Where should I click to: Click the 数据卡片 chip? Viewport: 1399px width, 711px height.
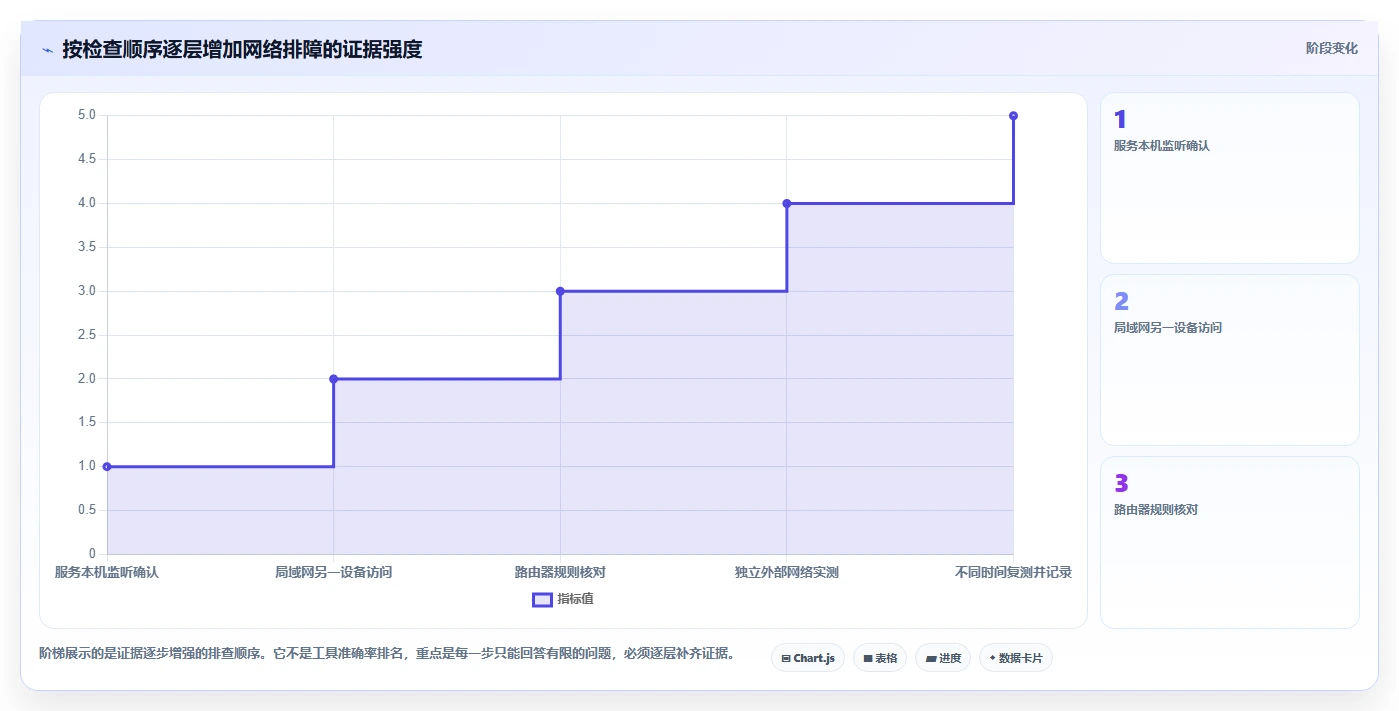[1016, 658]
